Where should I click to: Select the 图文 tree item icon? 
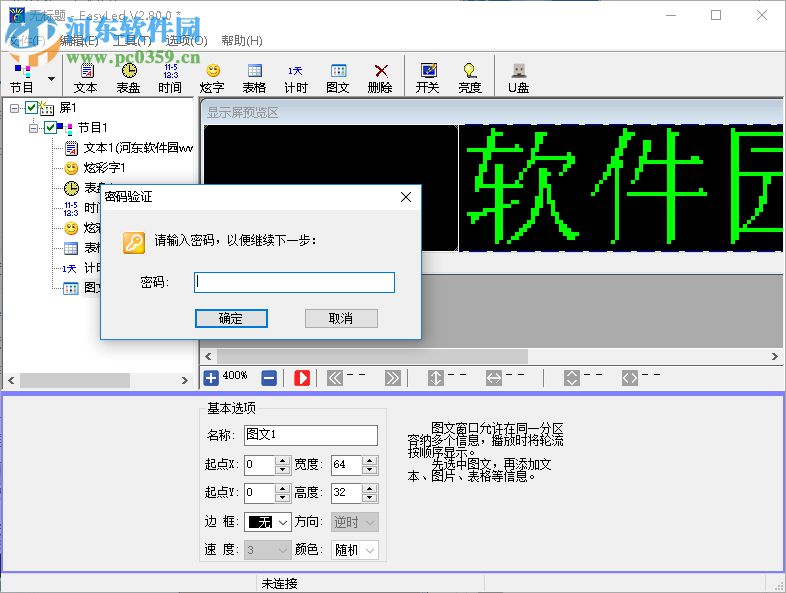pos(71,288)
